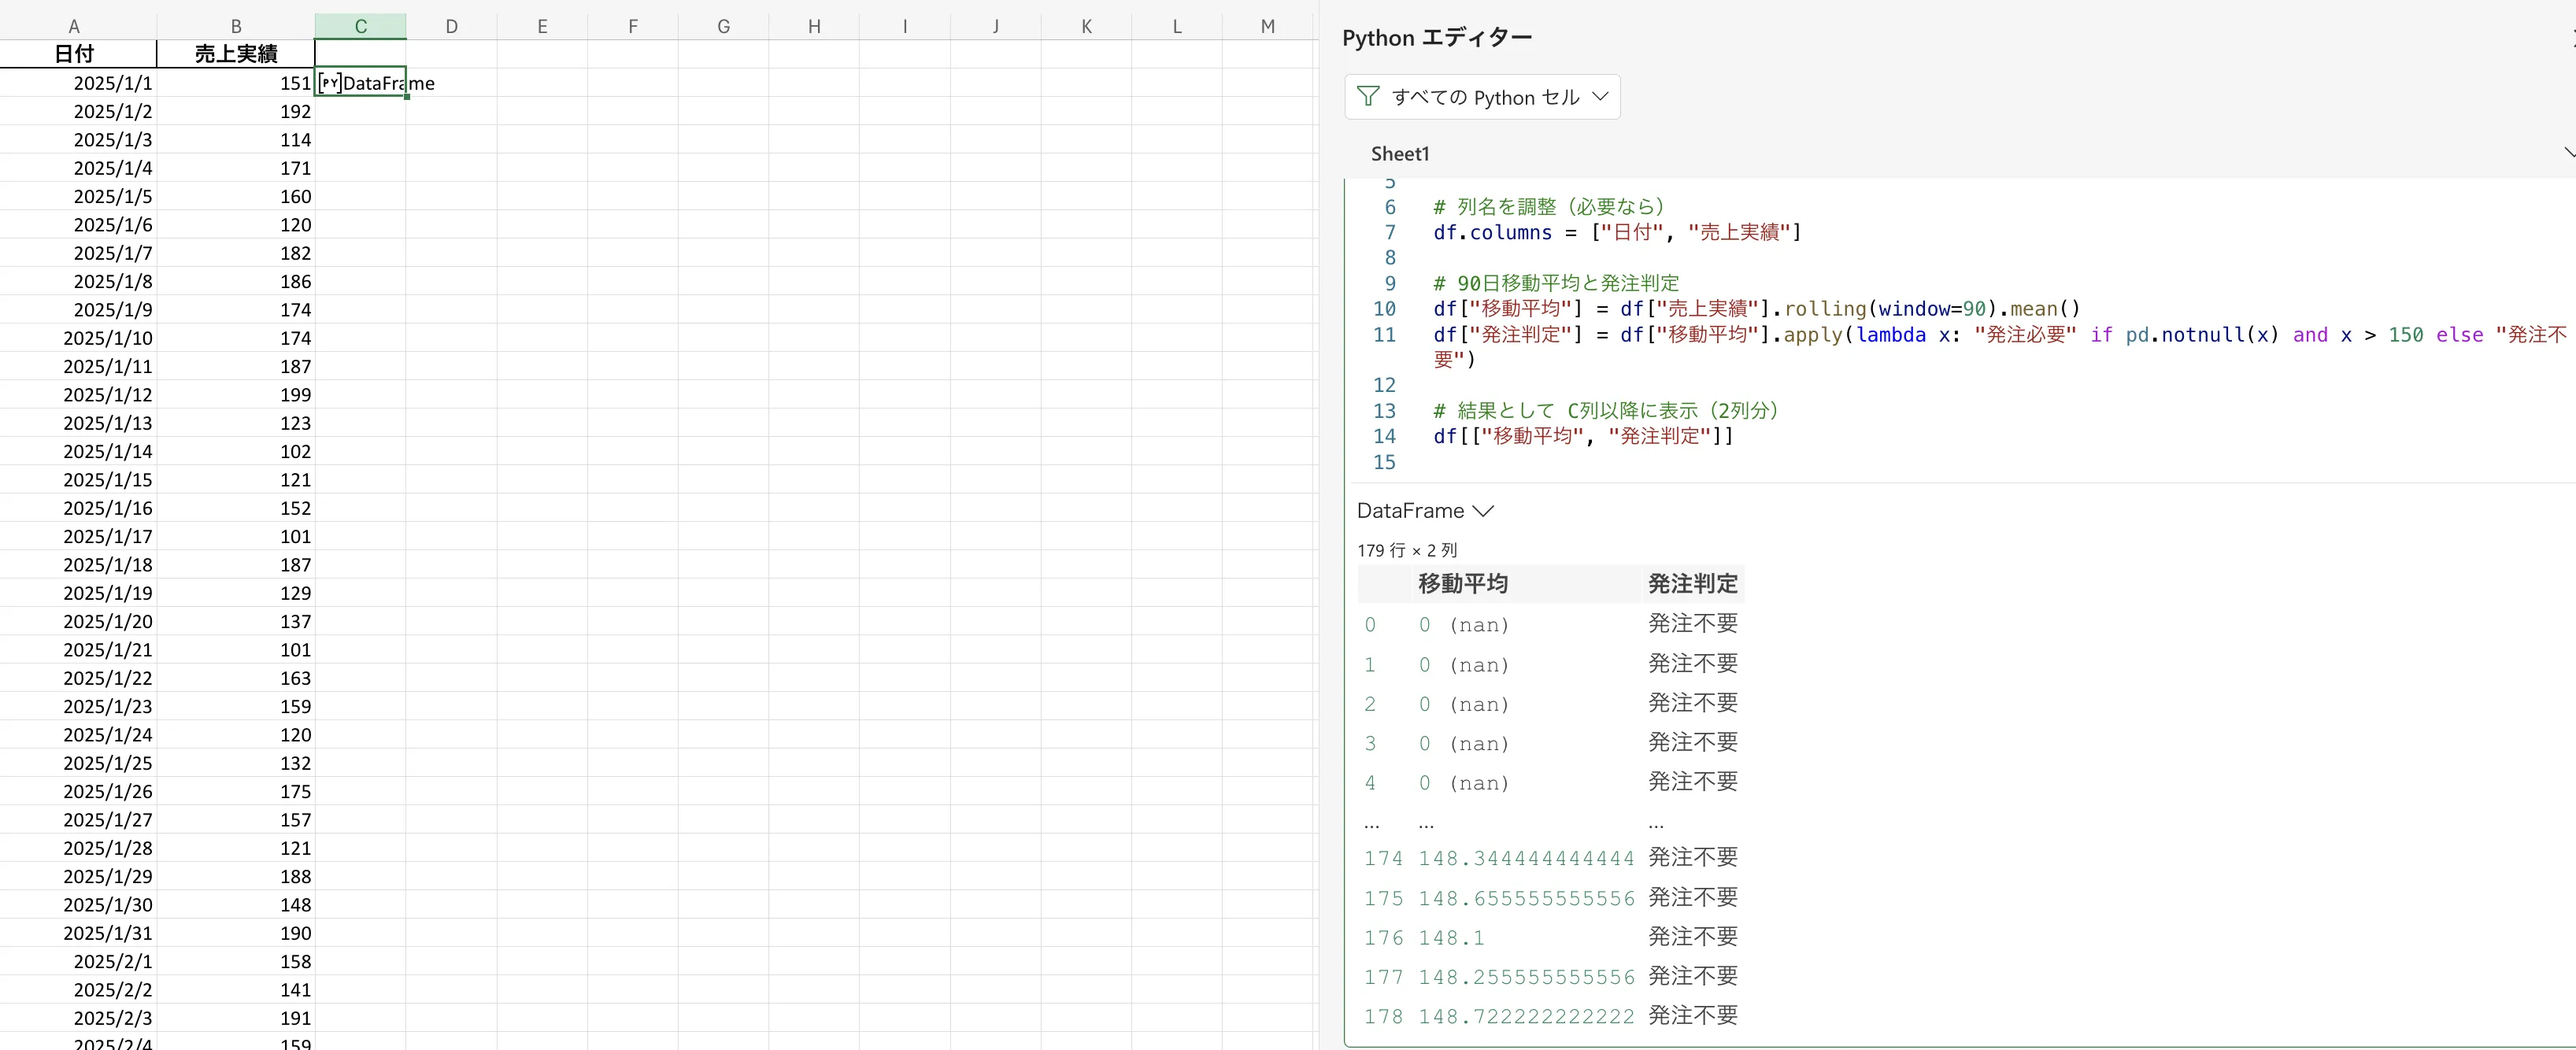Click code line 7 df.columns assignment
The height and width of the screenshot is (1050, 2576).
pos(1616,232)
